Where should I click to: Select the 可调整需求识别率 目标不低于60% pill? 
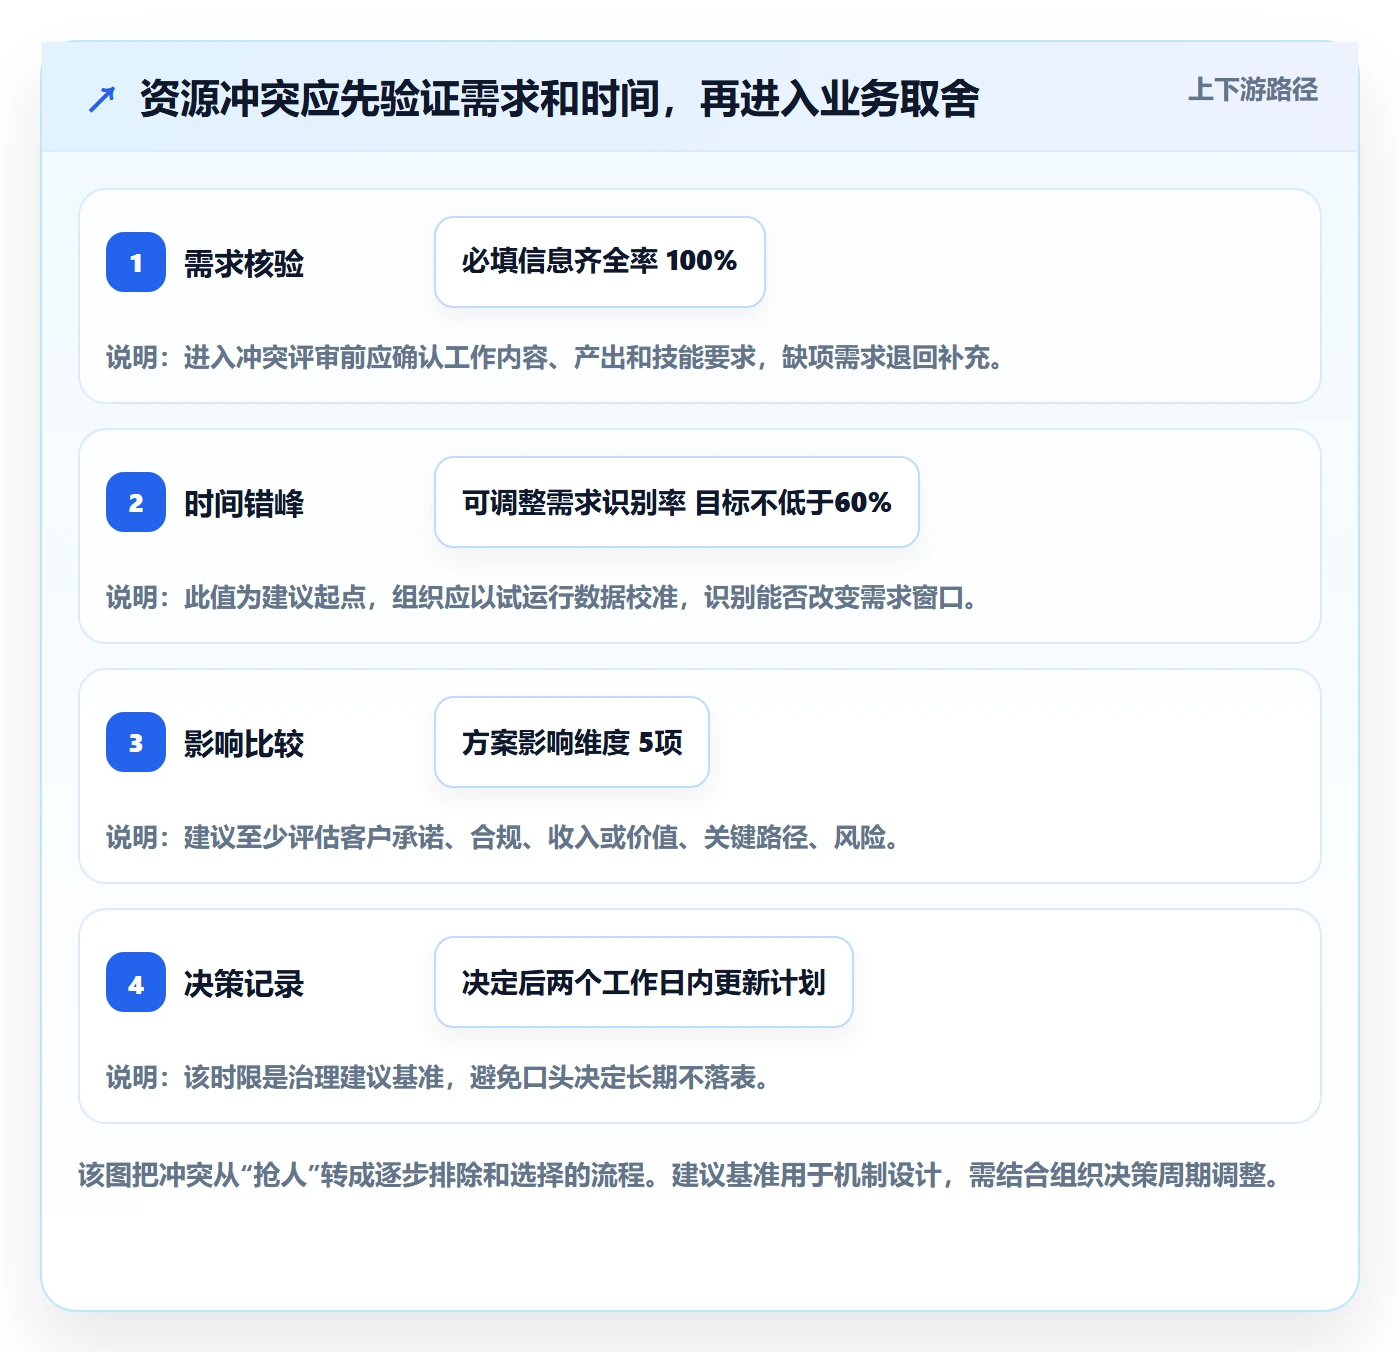(677, 502)
